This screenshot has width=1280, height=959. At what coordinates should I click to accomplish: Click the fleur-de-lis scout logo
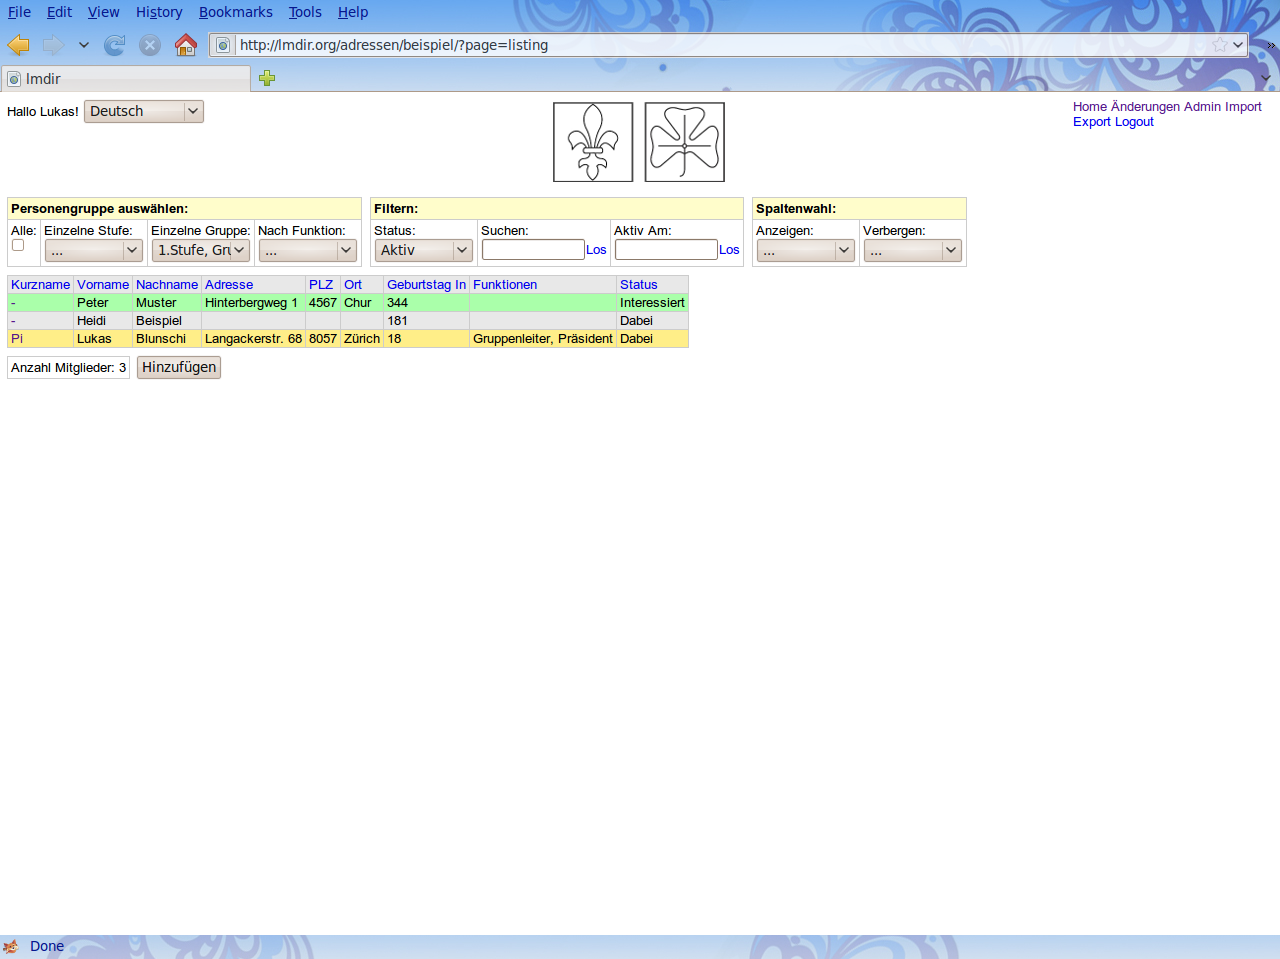point(593,142)
